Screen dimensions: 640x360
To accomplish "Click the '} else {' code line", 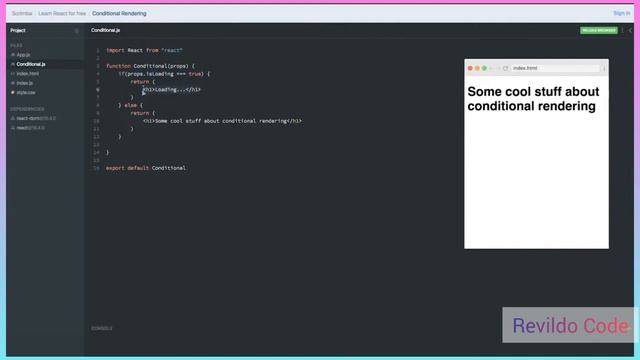I will [x=131, y=105].
